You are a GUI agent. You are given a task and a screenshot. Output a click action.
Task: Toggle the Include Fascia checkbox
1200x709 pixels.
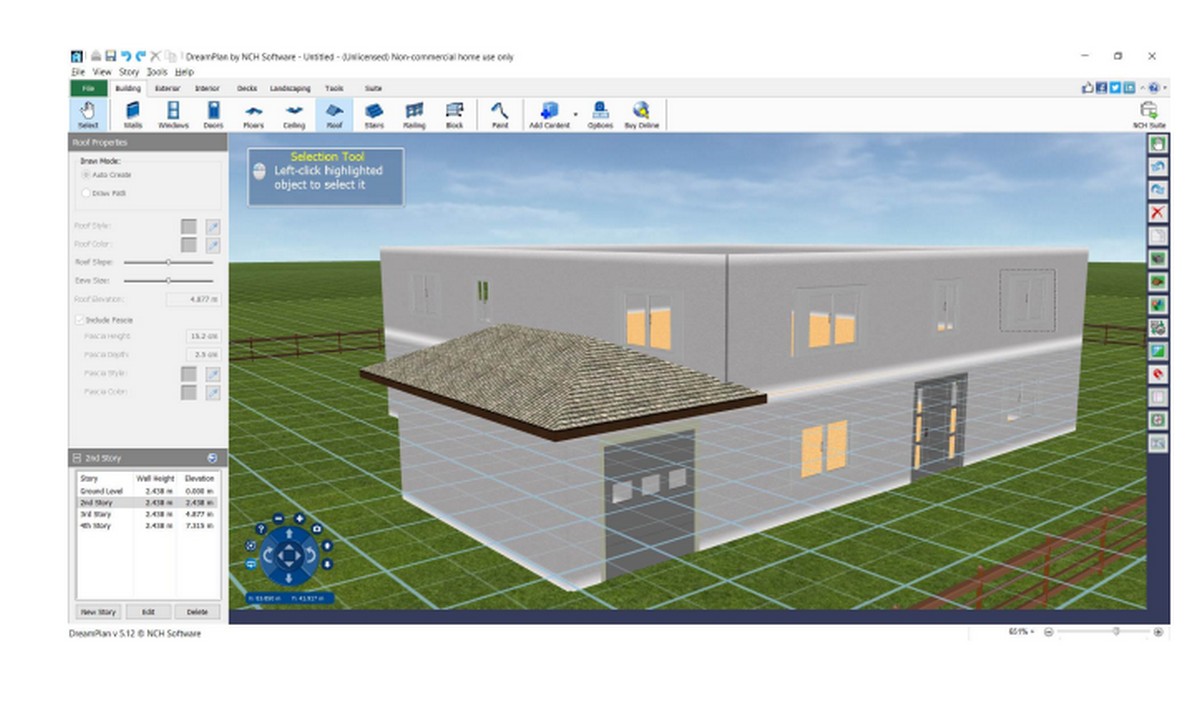point(81,320)
